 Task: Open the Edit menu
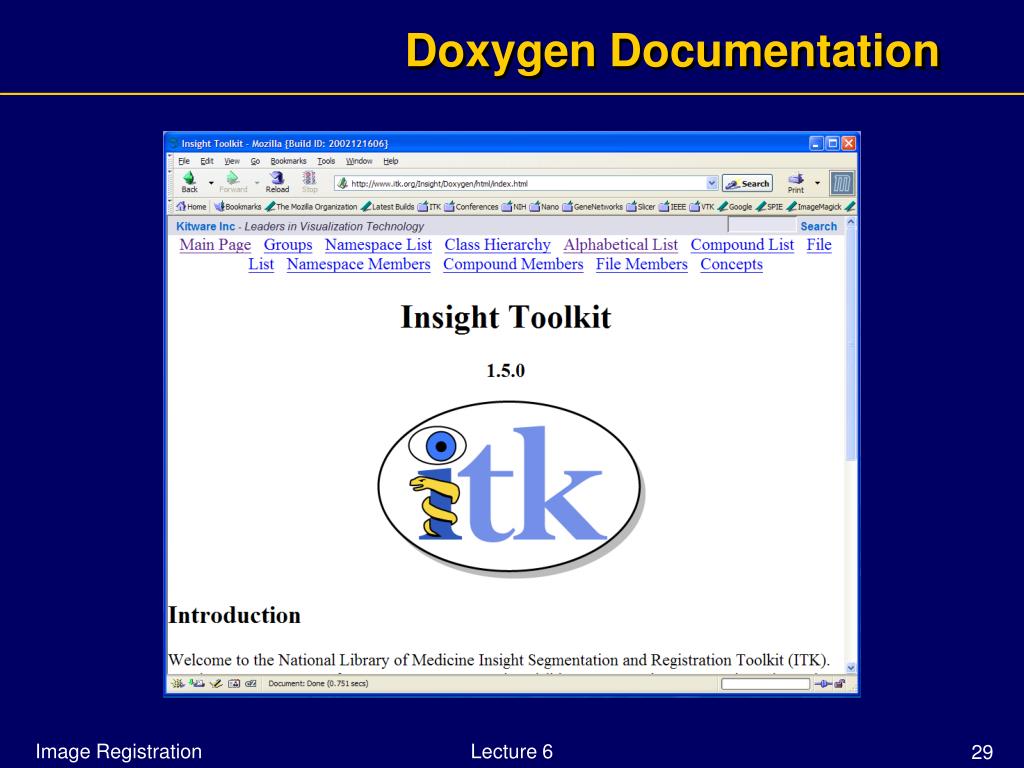207,161
